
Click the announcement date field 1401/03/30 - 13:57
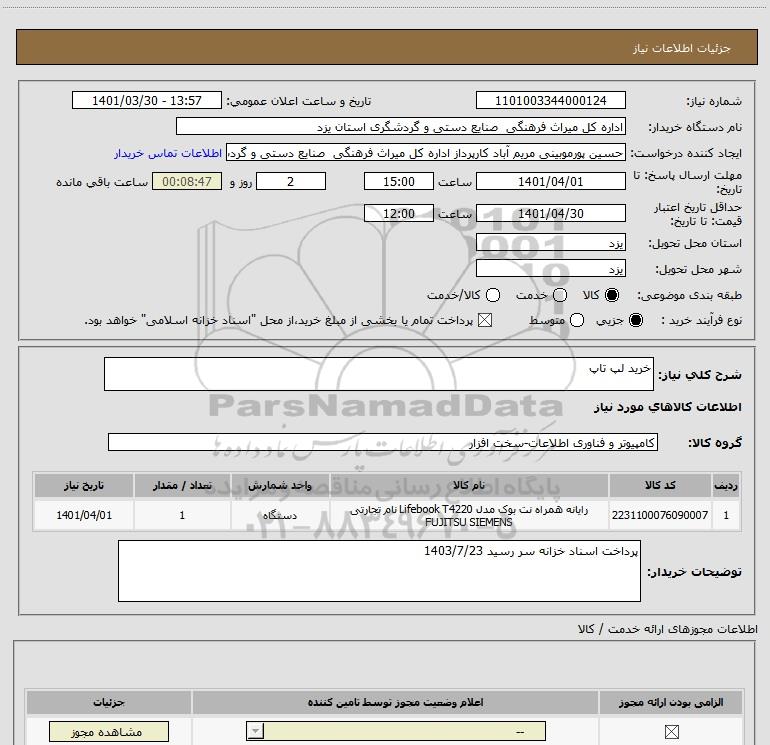(x=147, y=100)
